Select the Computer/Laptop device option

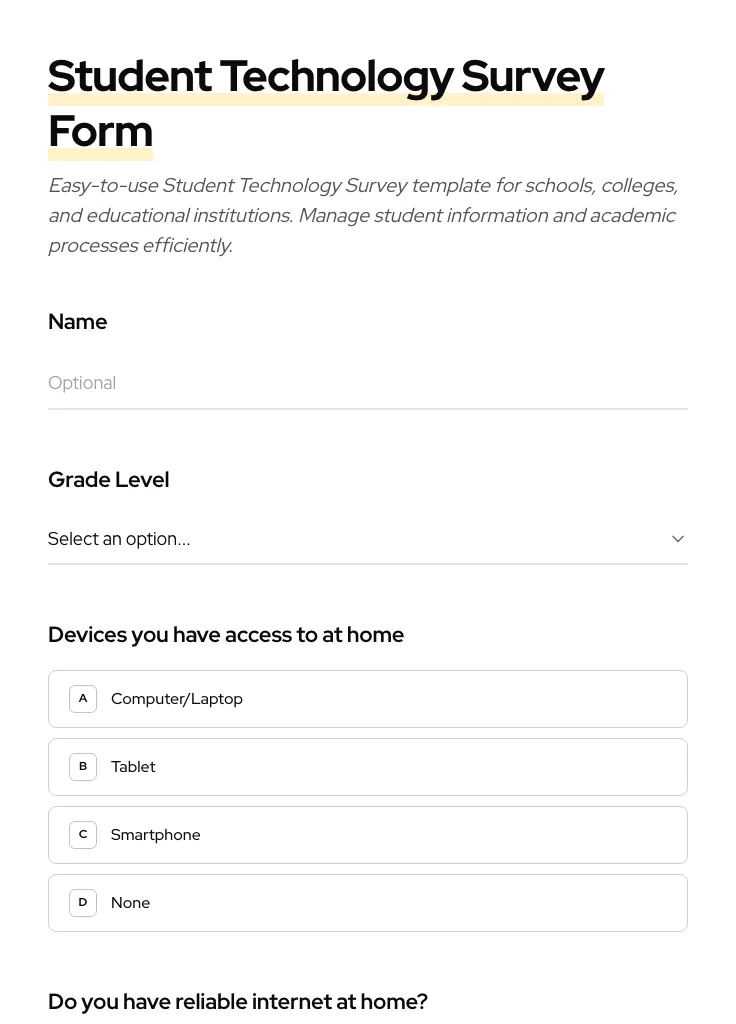[368, 698]
